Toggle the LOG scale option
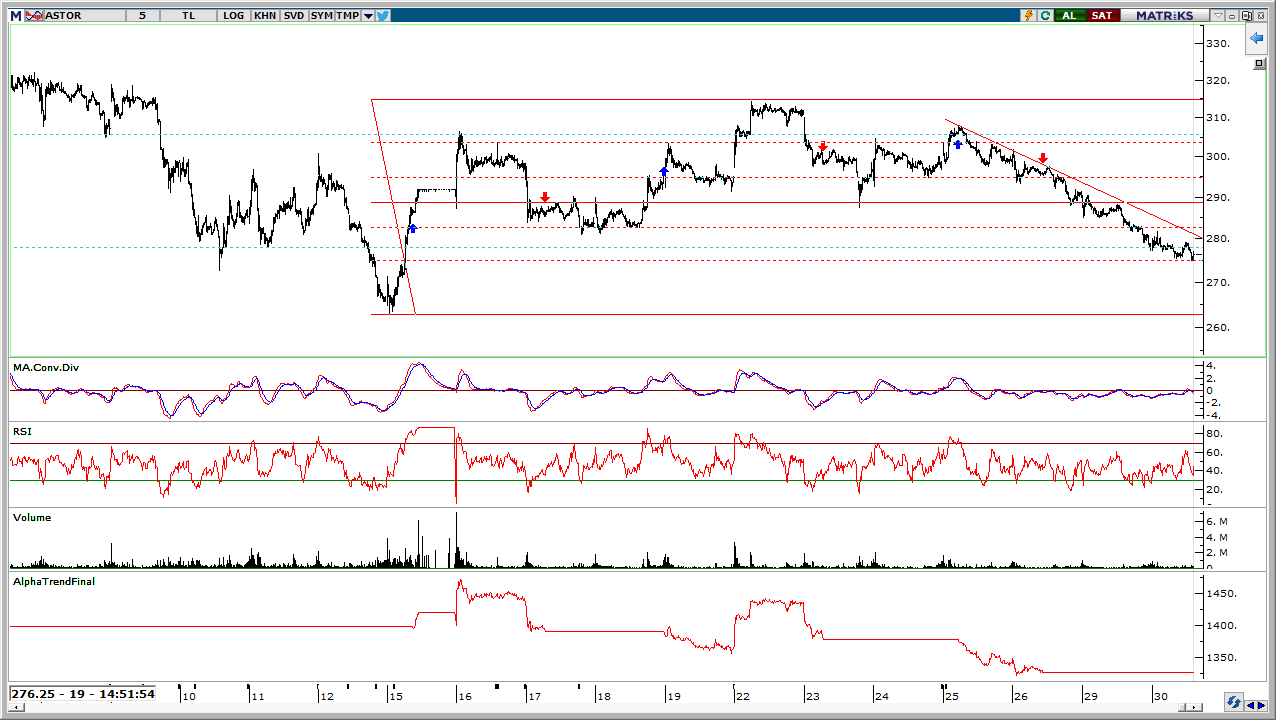This screenshot has width=1276, height=720. (x=233, y=15)
